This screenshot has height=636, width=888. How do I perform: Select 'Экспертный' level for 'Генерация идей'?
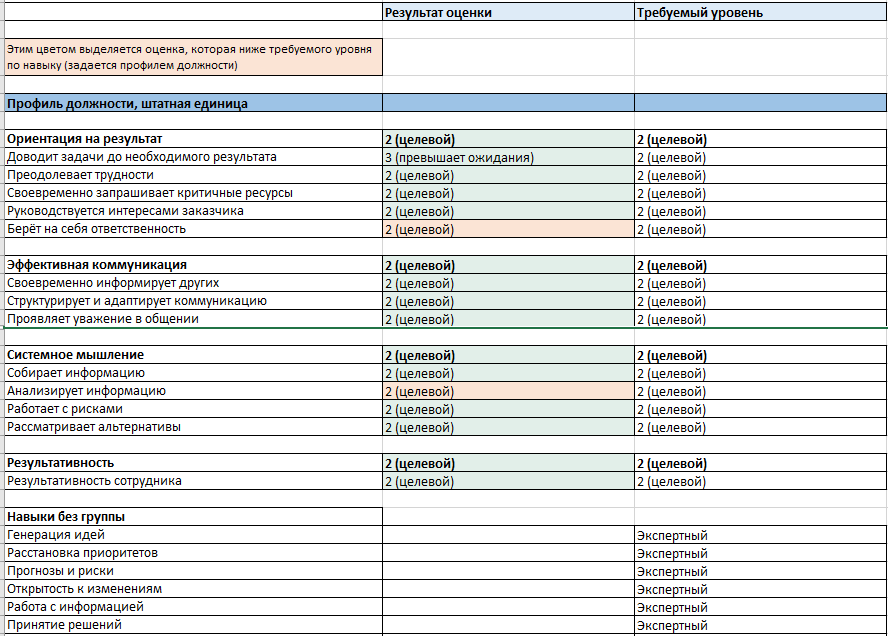tap(760, 535)
